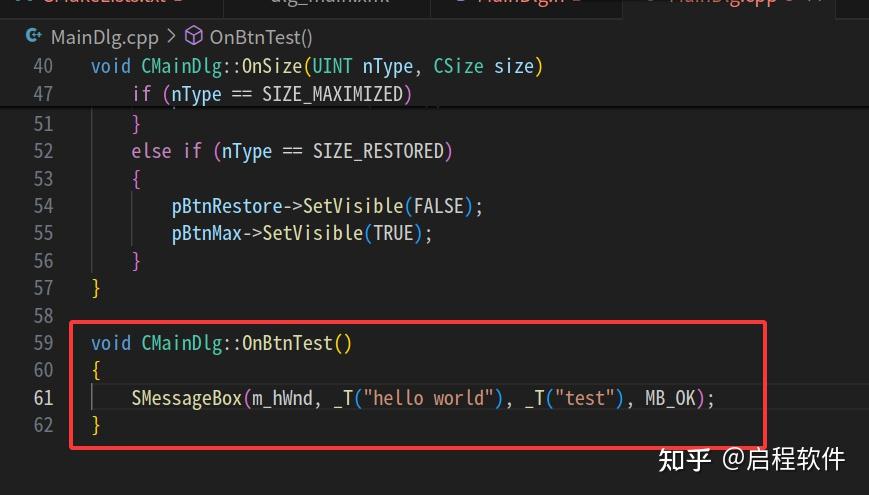Click the FALSE argument on line 54
The height and width of the screenshot is (495, 869).
[x=438, y=206]
